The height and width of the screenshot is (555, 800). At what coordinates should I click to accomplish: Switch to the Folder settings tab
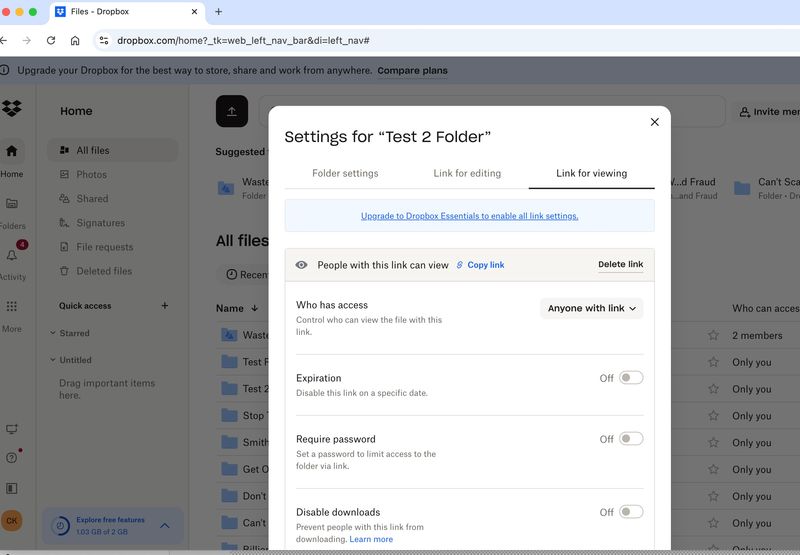coord(345,173)
